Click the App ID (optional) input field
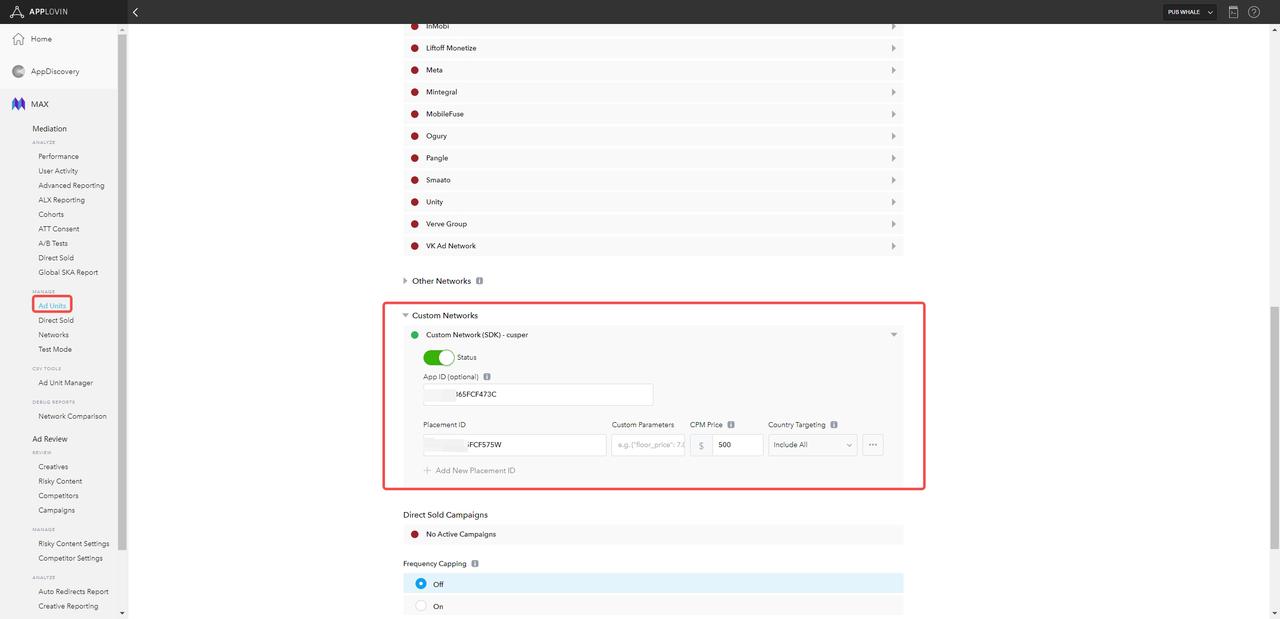Screen dimensions: 1280x619 coord(538,394)
